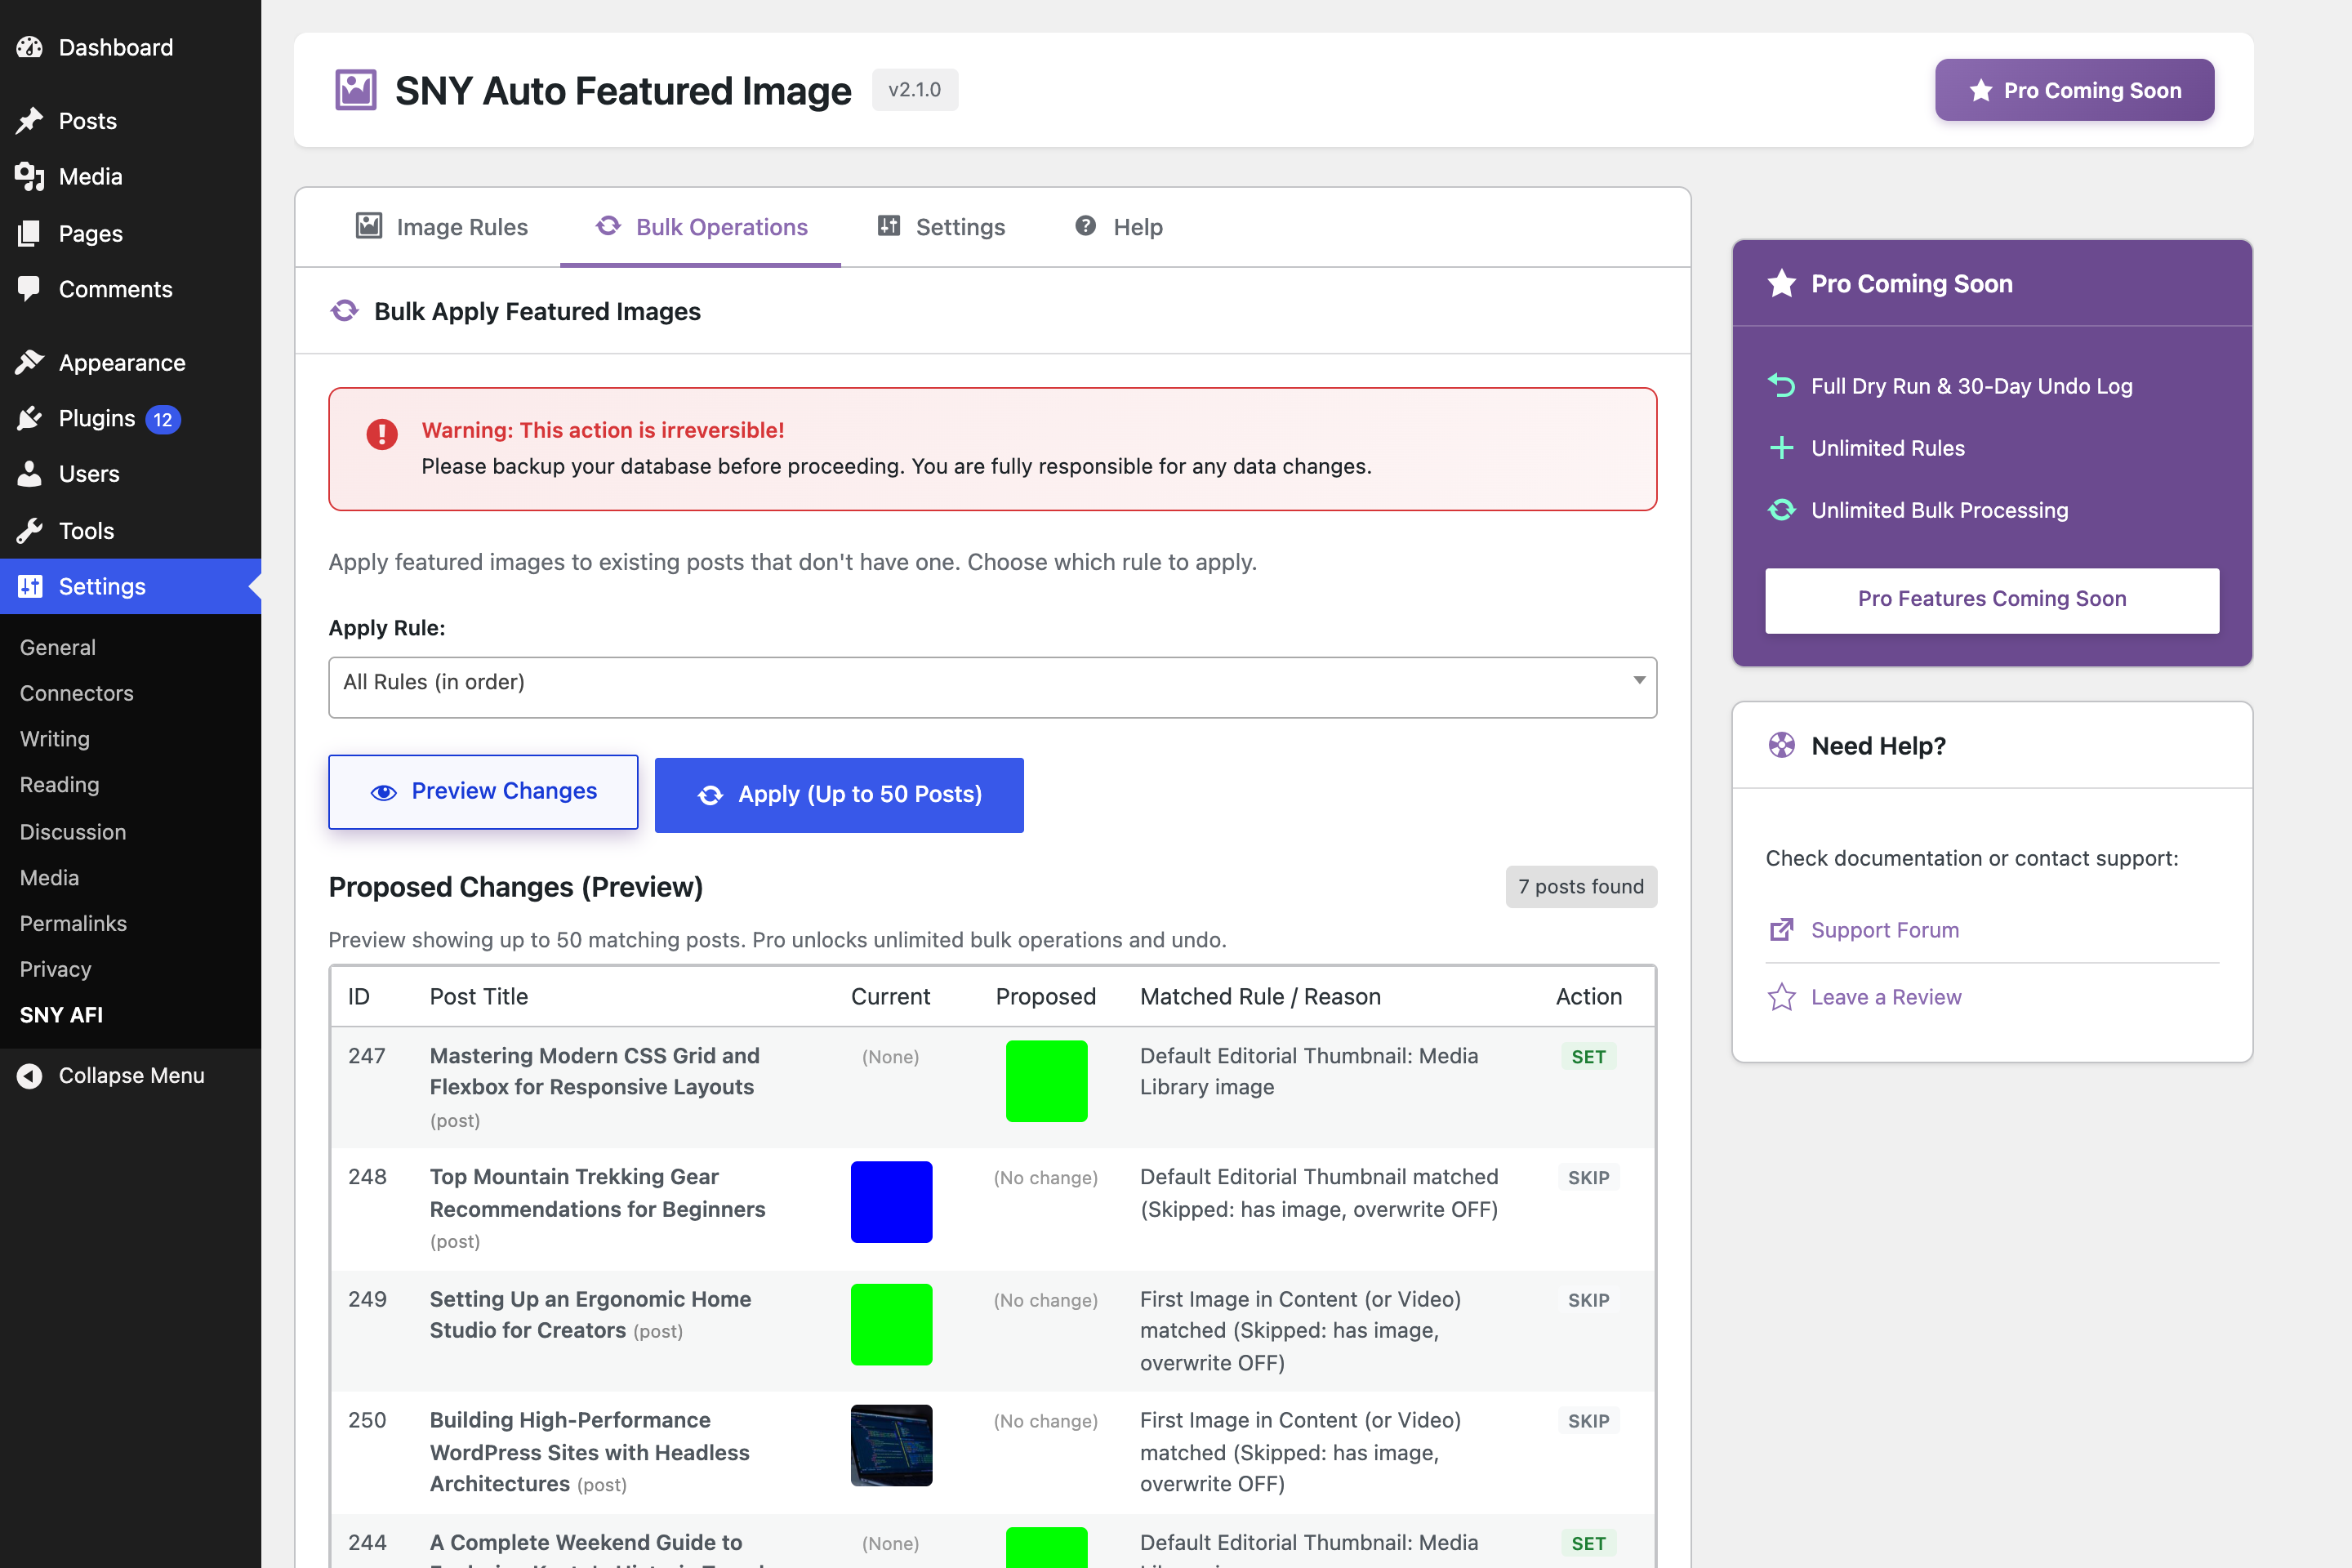Click the current code-screen thumbnail for post 250
The image size is (2352, 1568).
892,1445
